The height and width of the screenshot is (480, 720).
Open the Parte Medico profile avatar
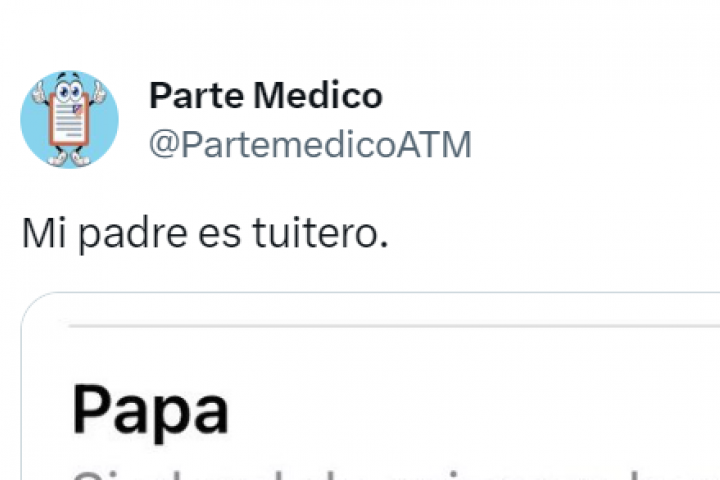pyautogui.click(x=69, y=119)
